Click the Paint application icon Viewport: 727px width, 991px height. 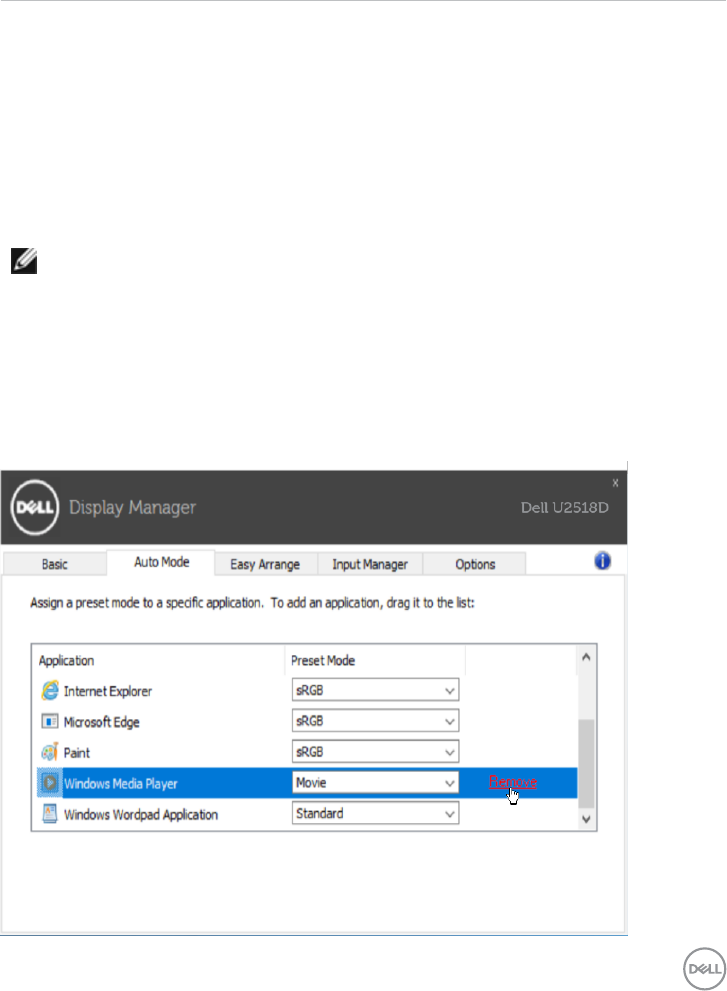point(50,752)
